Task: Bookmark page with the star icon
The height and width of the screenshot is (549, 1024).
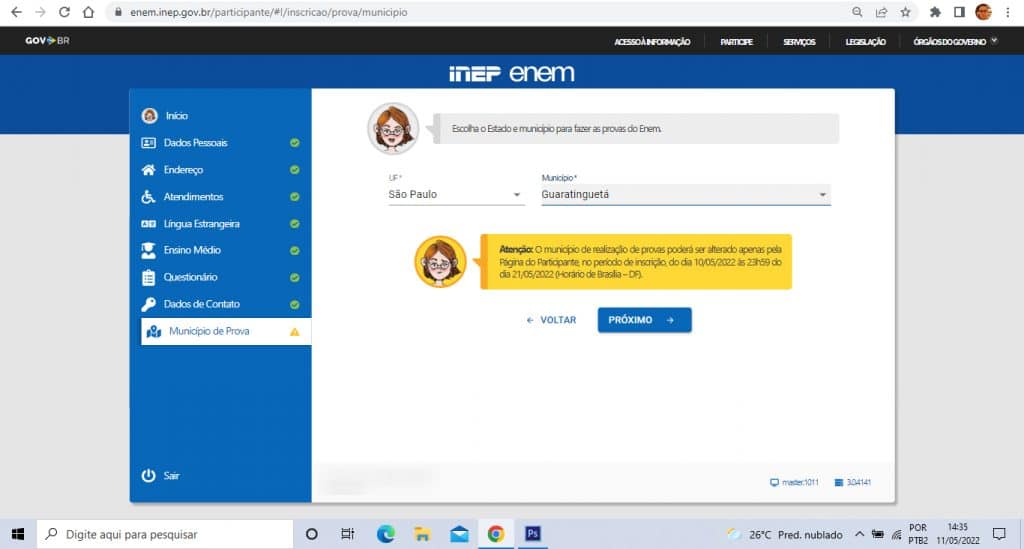Action: [905, 12]
